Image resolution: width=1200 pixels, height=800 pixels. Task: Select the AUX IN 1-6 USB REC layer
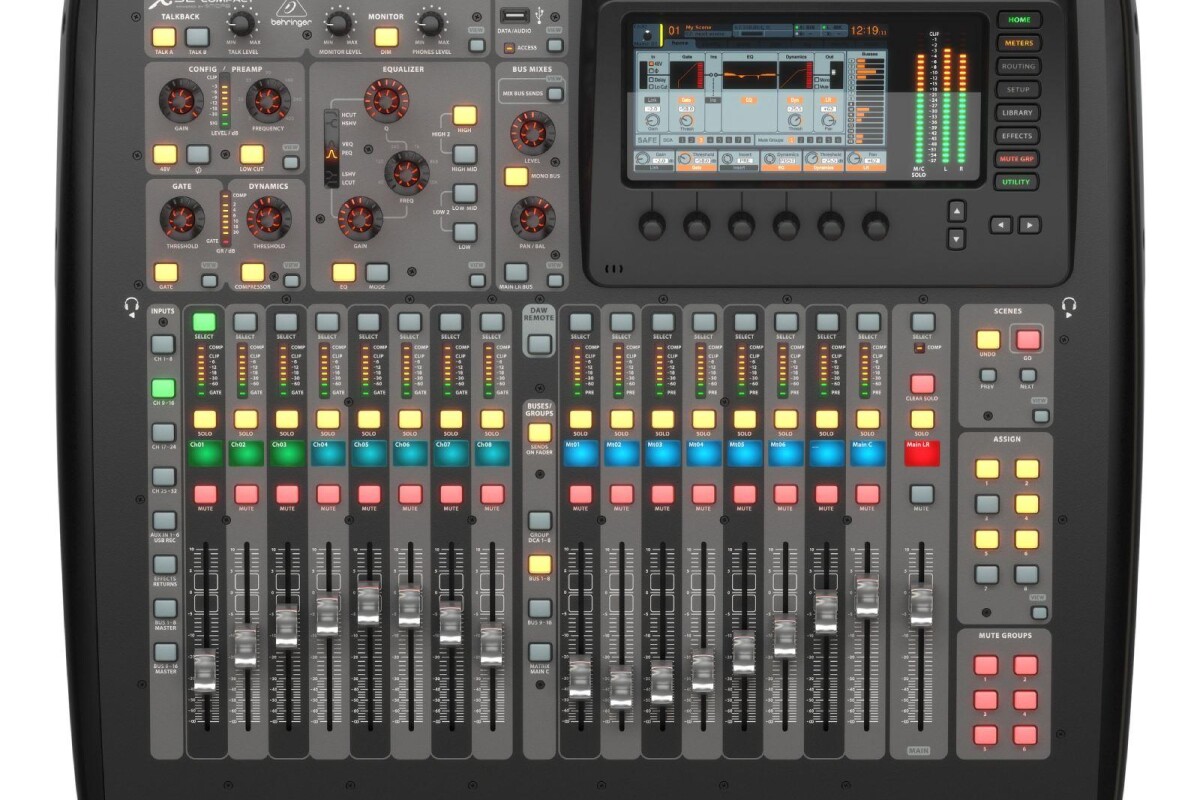pos(164,520)
